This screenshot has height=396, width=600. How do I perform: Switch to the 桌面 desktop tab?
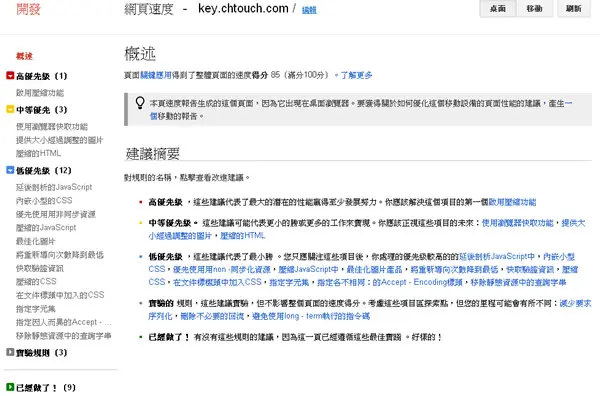pos(497,8)
